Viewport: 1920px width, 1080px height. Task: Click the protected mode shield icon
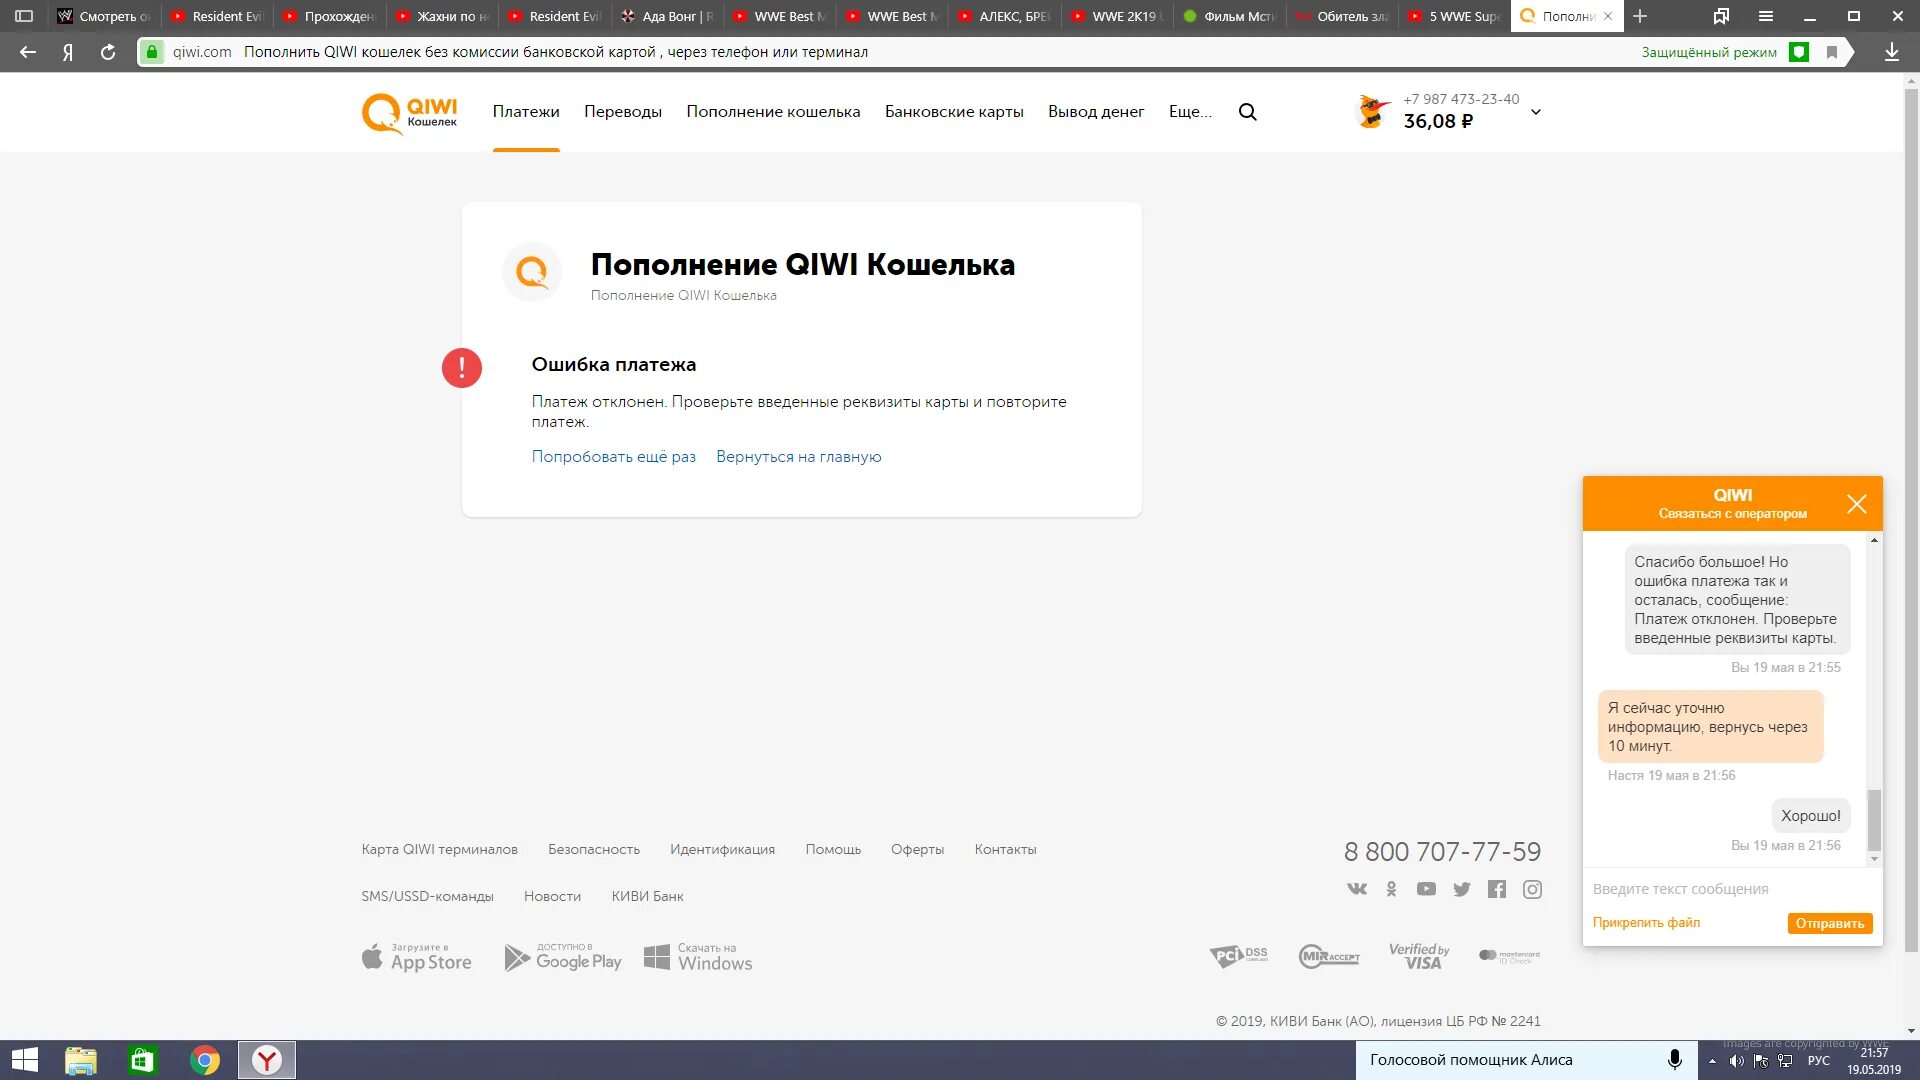[x=1799, y=52]
